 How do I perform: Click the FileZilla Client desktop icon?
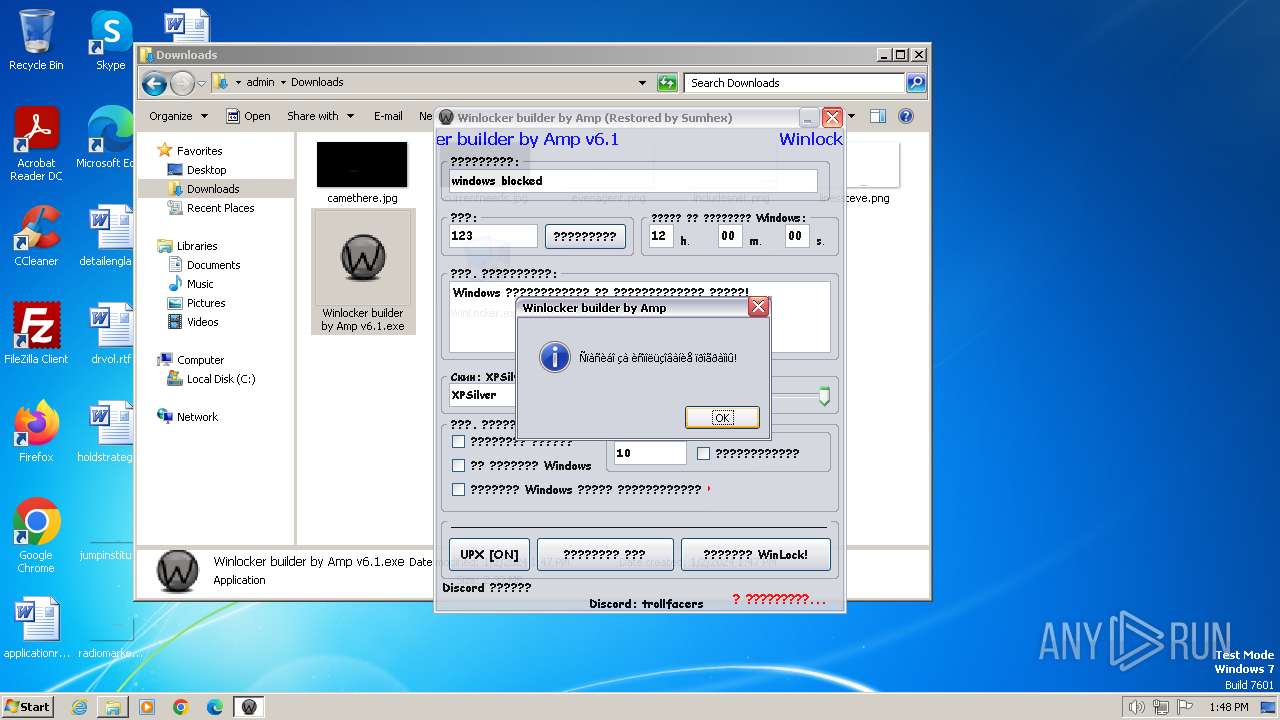[x=36, y=333]
